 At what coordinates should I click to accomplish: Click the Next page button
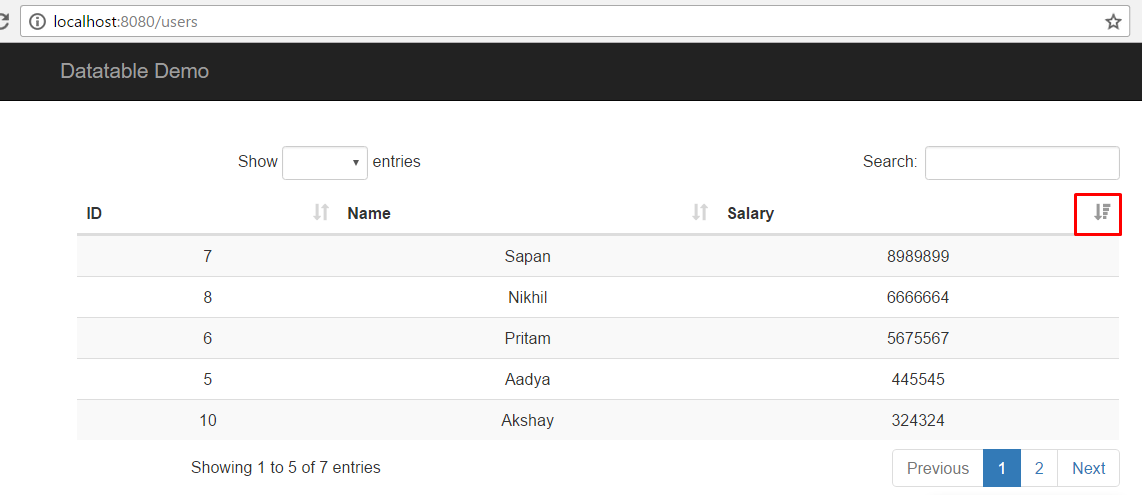(x=1088, y=468)
